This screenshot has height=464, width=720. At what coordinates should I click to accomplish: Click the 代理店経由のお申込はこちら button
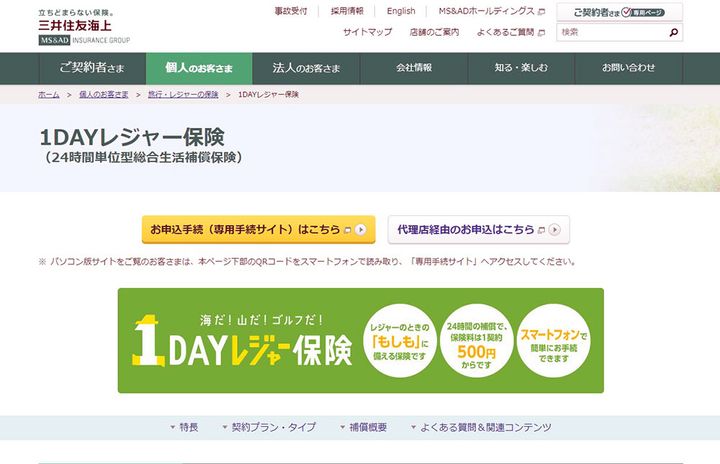[478, 229]
